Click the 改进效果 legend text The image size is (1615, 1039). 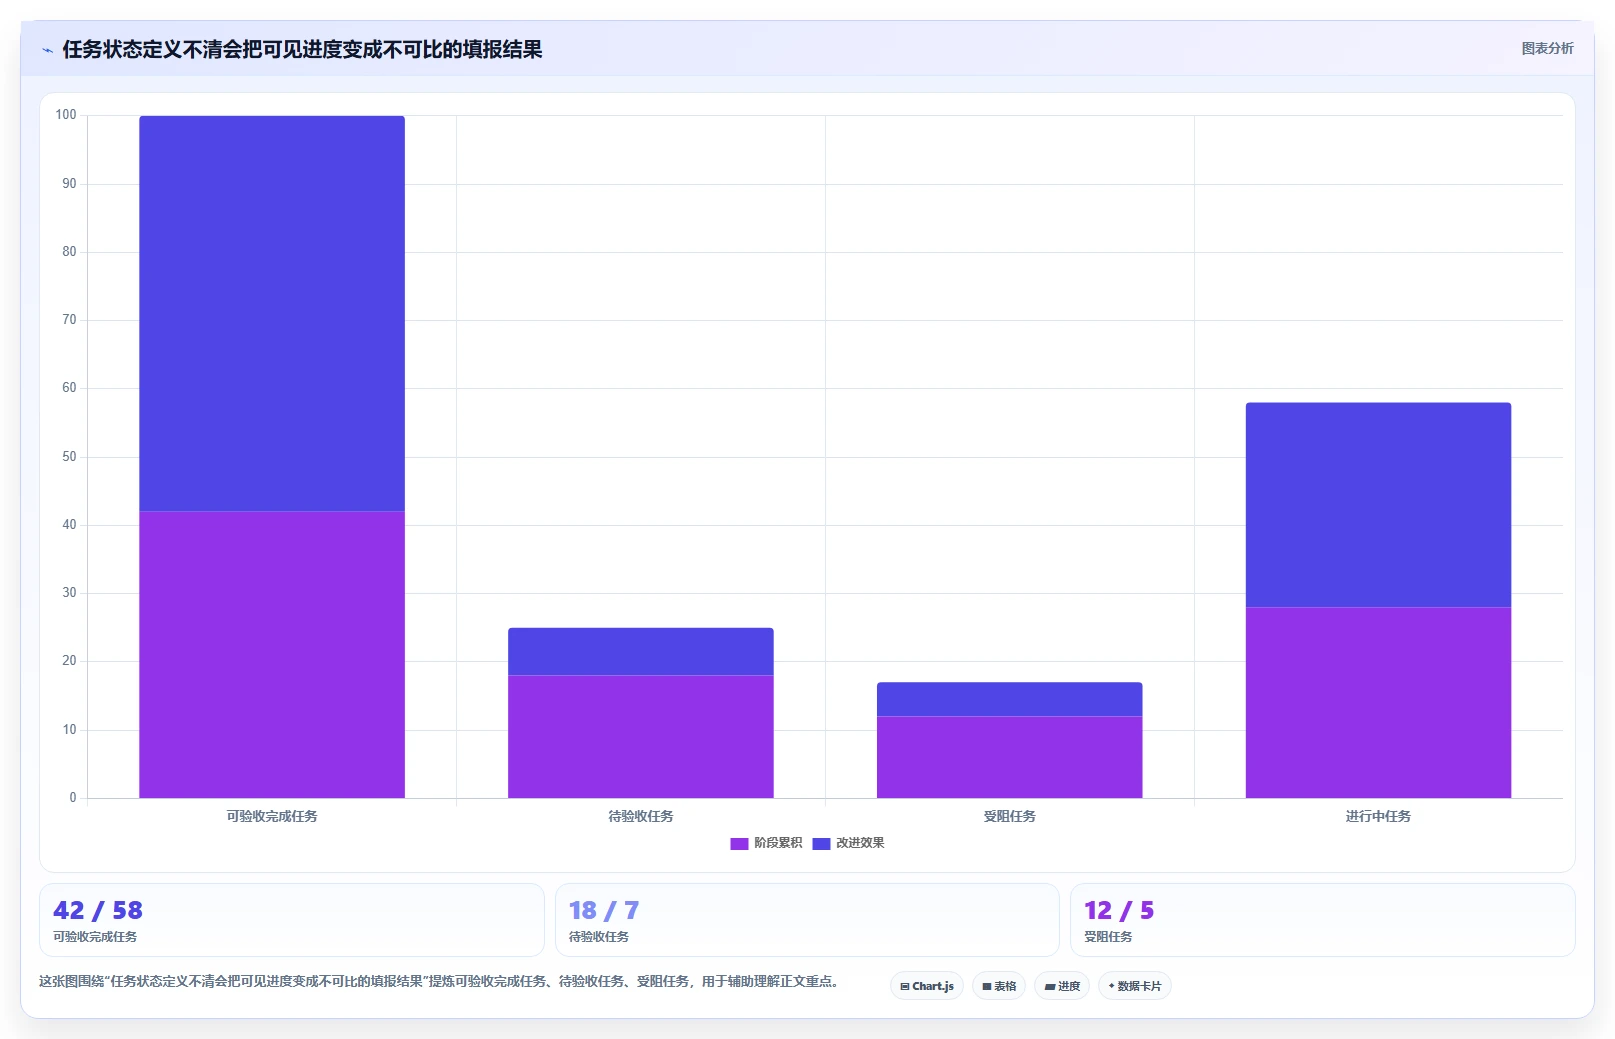pos(860,843)
